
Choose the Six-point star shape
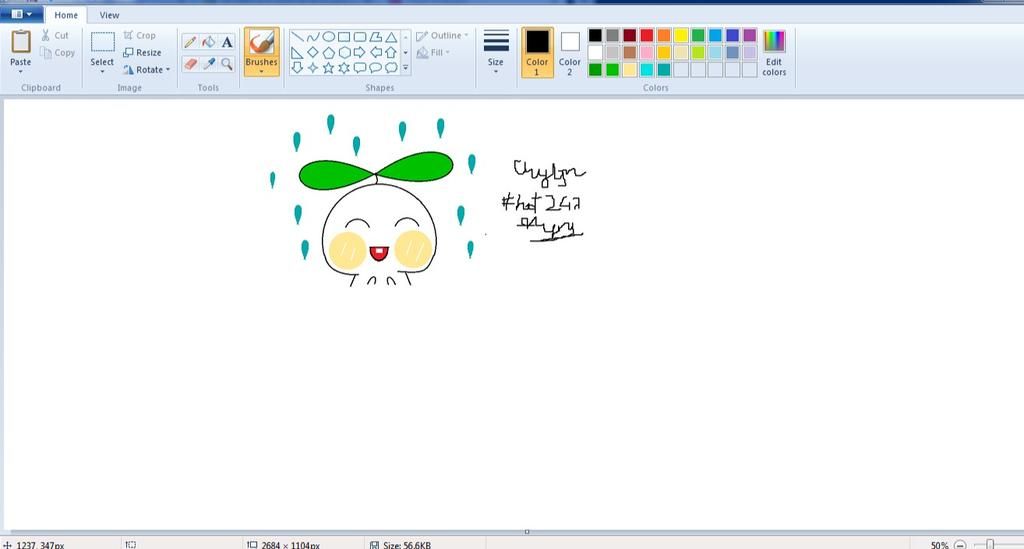coord(344,67)
